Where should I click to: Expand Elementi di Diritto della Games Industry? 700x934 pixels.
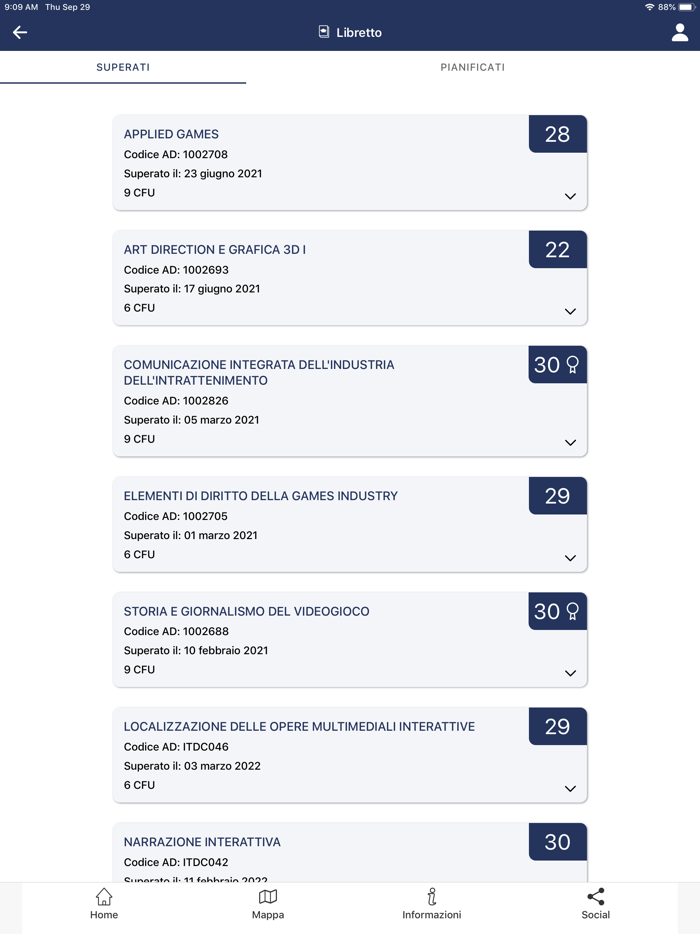point(570,558)
